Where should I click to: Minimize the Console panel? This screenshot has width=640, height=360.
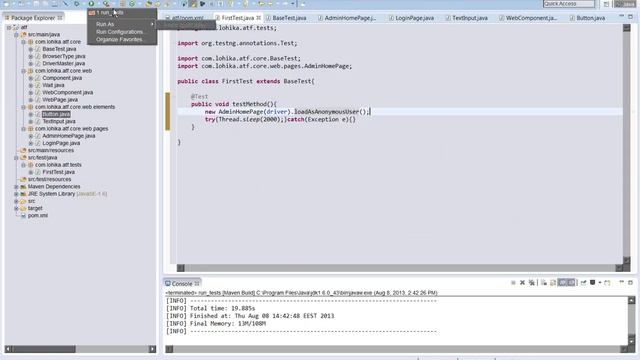coord(622,282)
